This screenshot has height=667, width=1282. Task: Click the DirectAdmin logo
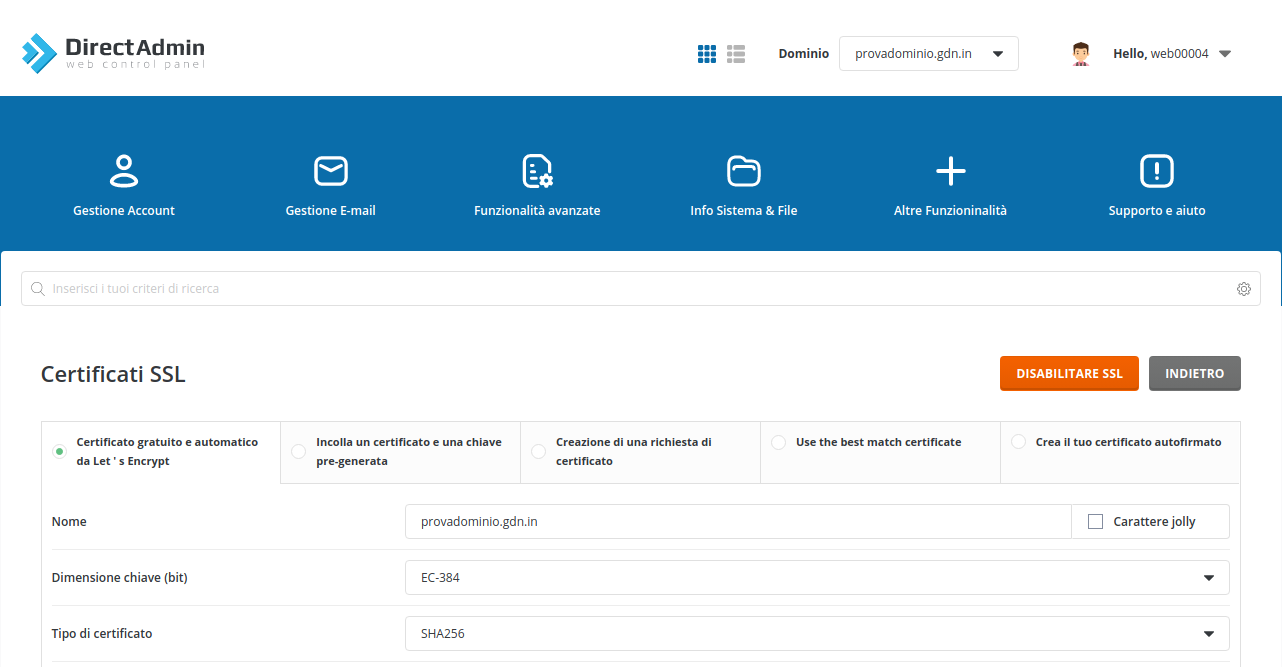tap(113, 53)
